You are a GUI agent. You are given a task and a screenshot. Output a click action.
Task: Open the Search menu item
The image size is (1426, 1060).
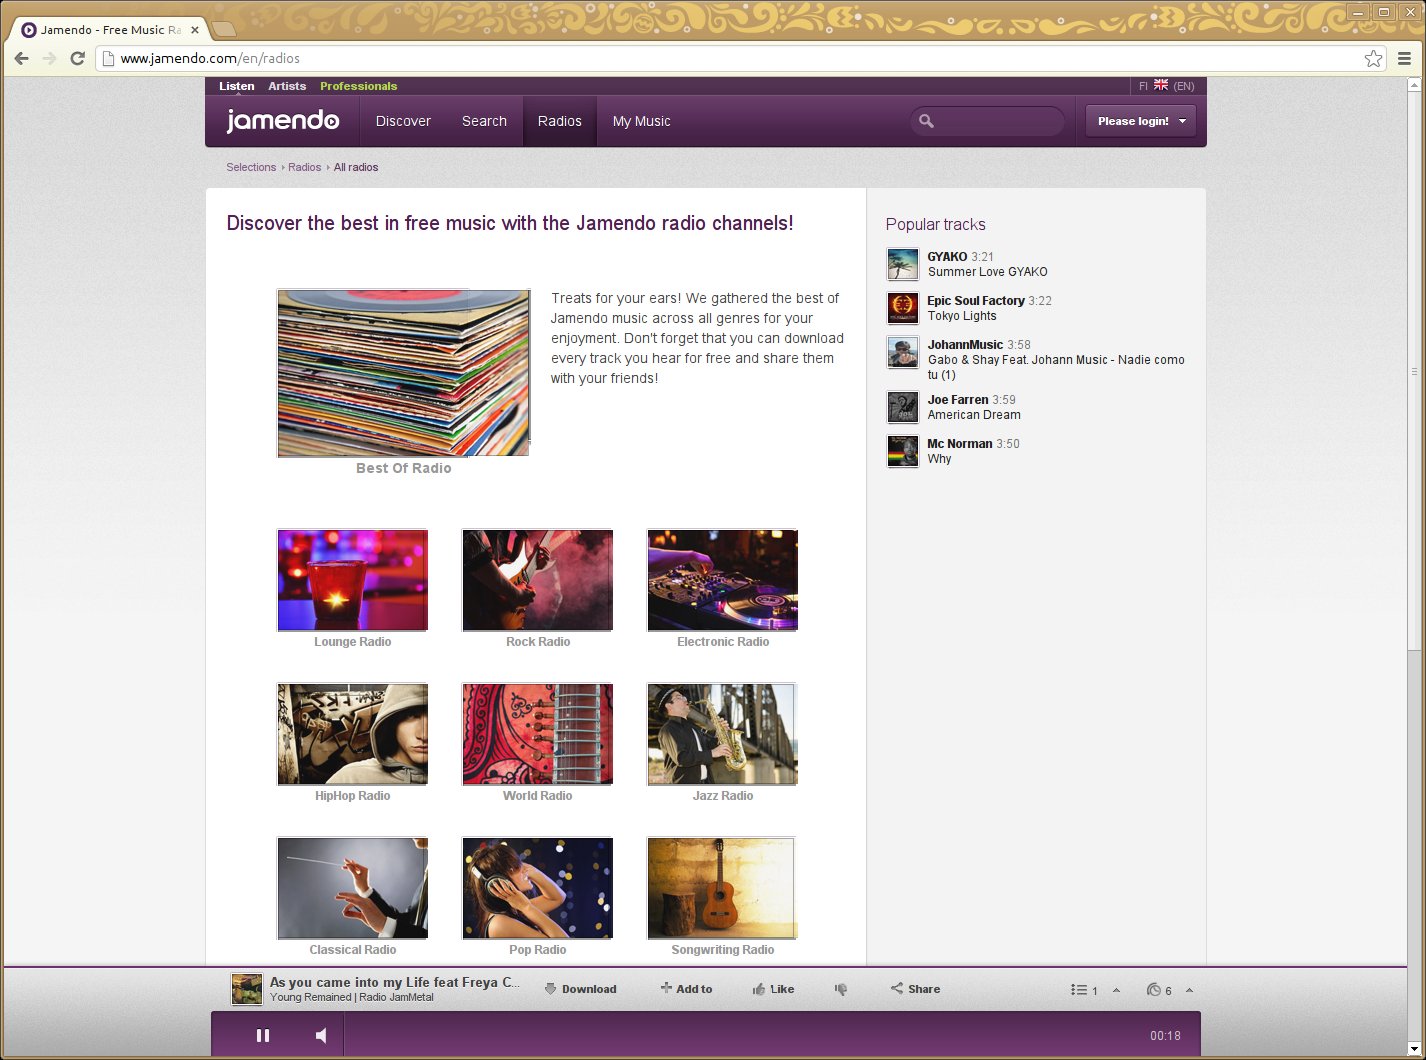[484, 121]
